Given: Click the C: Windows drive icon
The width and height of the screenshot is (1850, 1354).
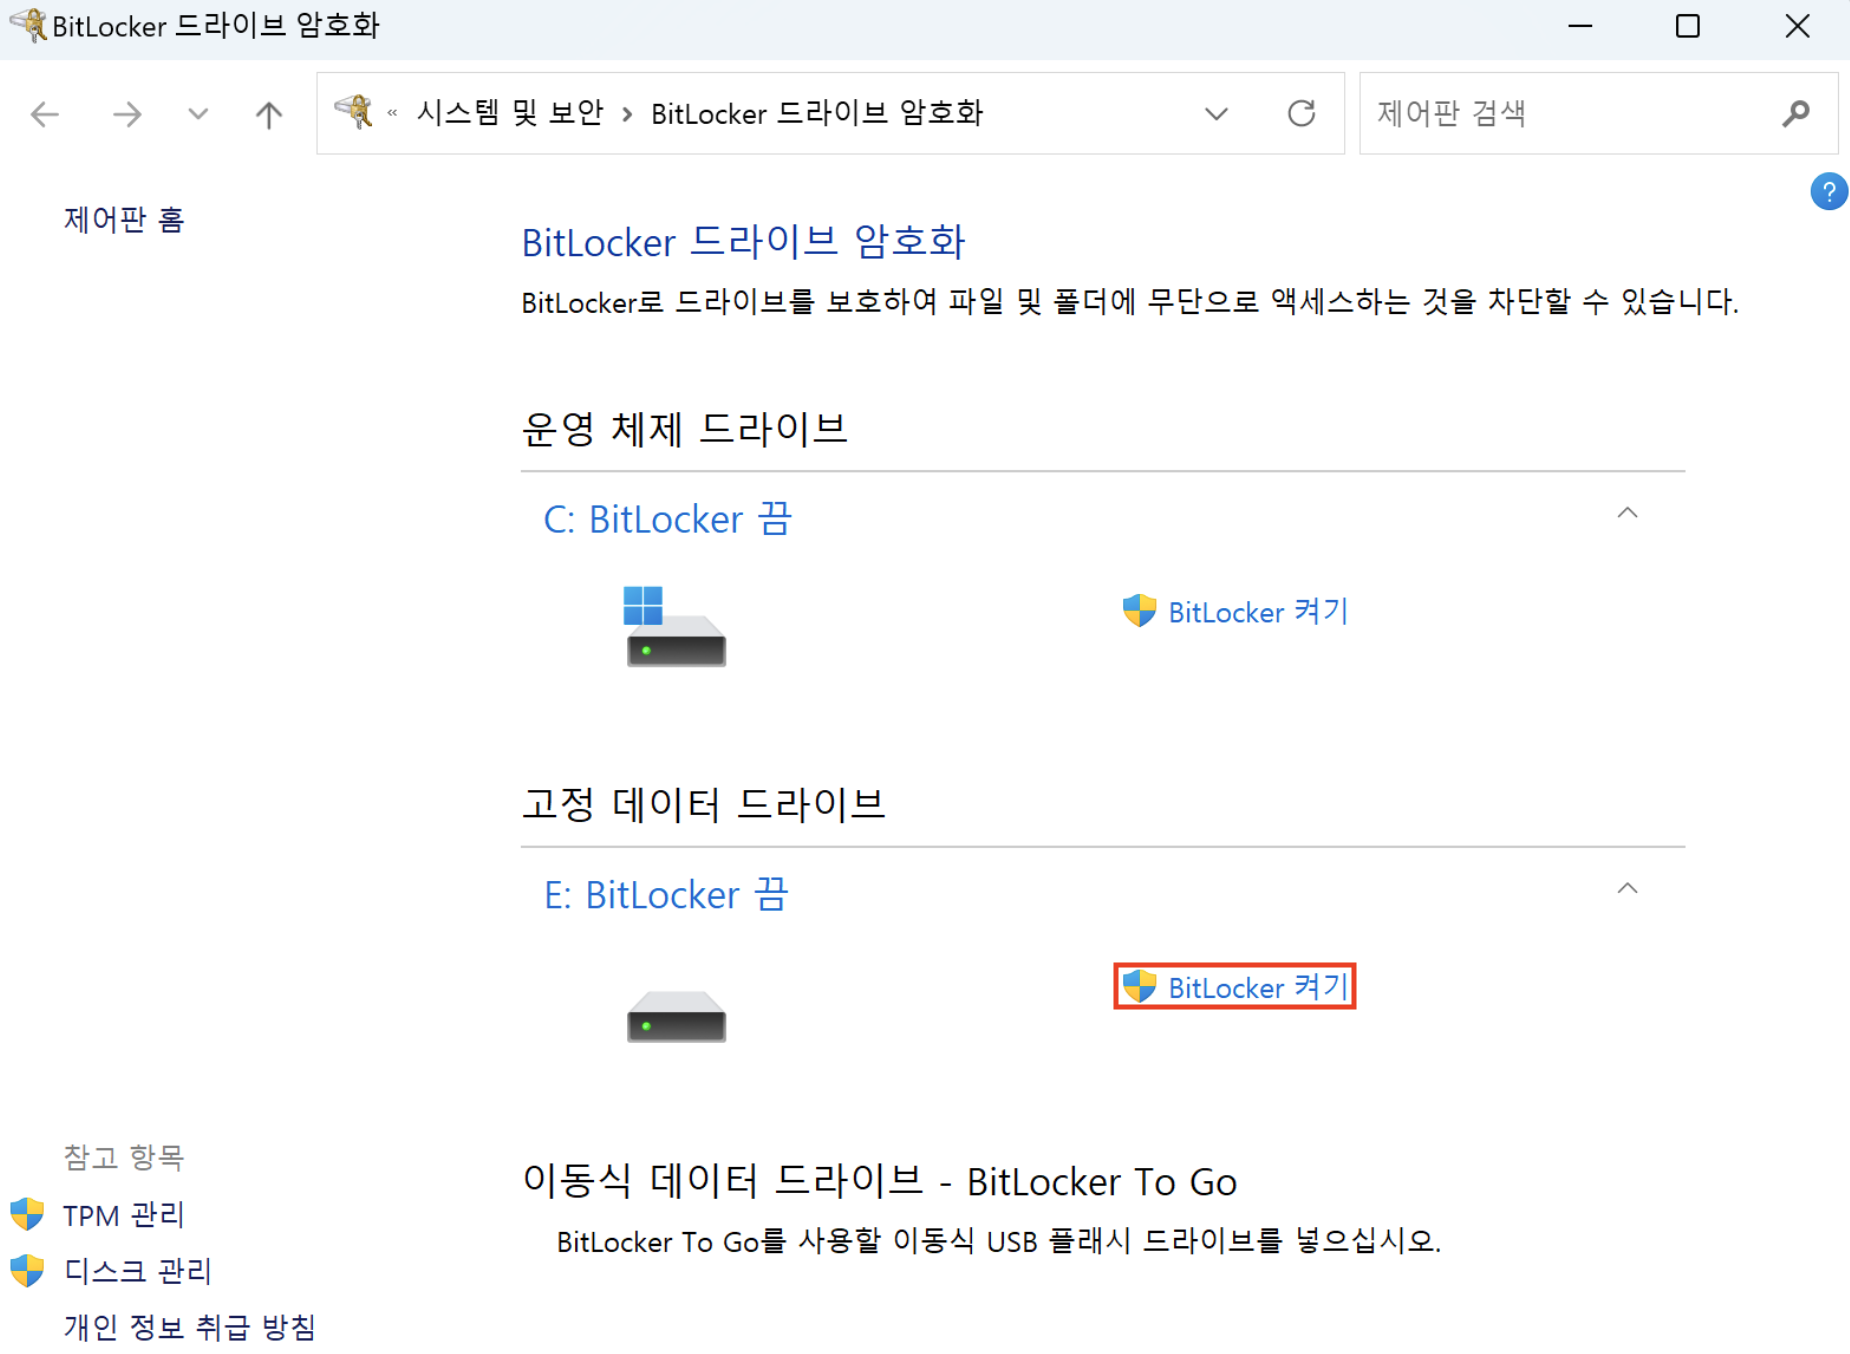Looking at the screenshot, I should point(676,626).
